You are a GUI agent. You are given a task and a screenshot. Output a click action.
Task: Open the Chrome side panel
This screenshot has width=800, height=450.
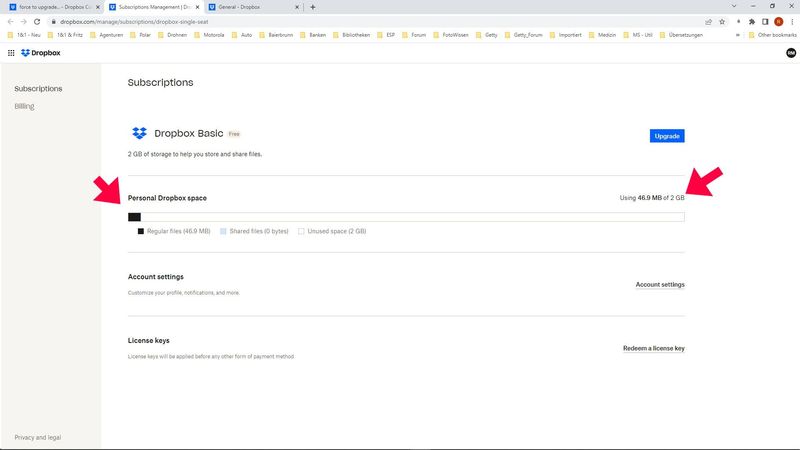[765, 22]
